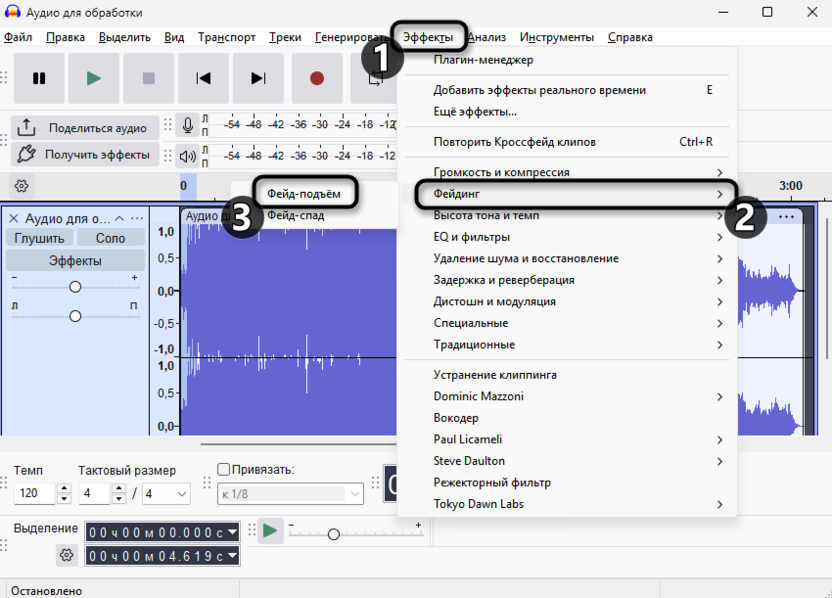Click the track volume gain slider
832x598 pixels.
pos(75,287)
